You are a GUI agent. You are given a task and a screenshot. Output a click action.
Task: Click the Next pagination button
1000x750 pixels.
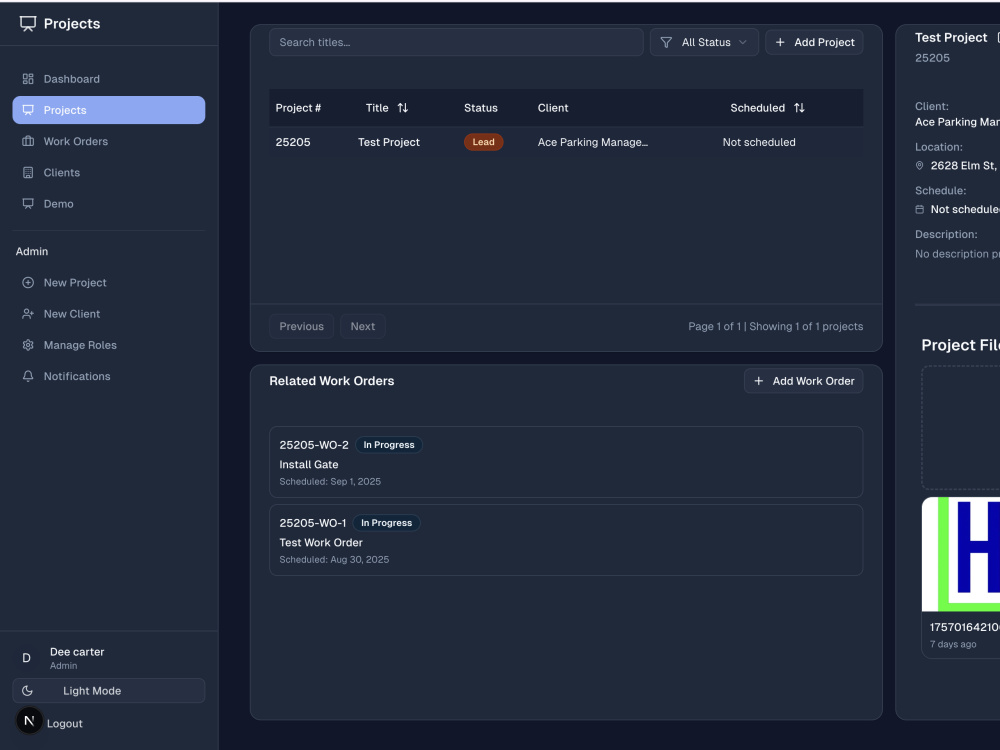tap(362, 327)
